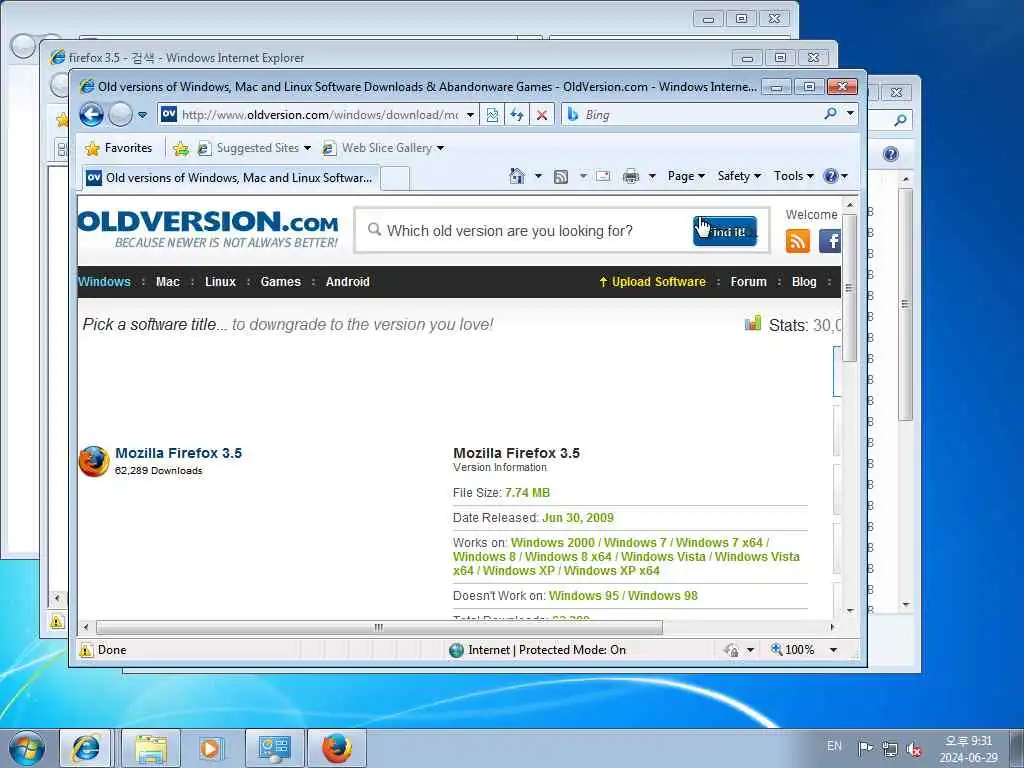1024x768 pixels.
Task: Go back with the IE Back arrow
Action: [91, 115]
